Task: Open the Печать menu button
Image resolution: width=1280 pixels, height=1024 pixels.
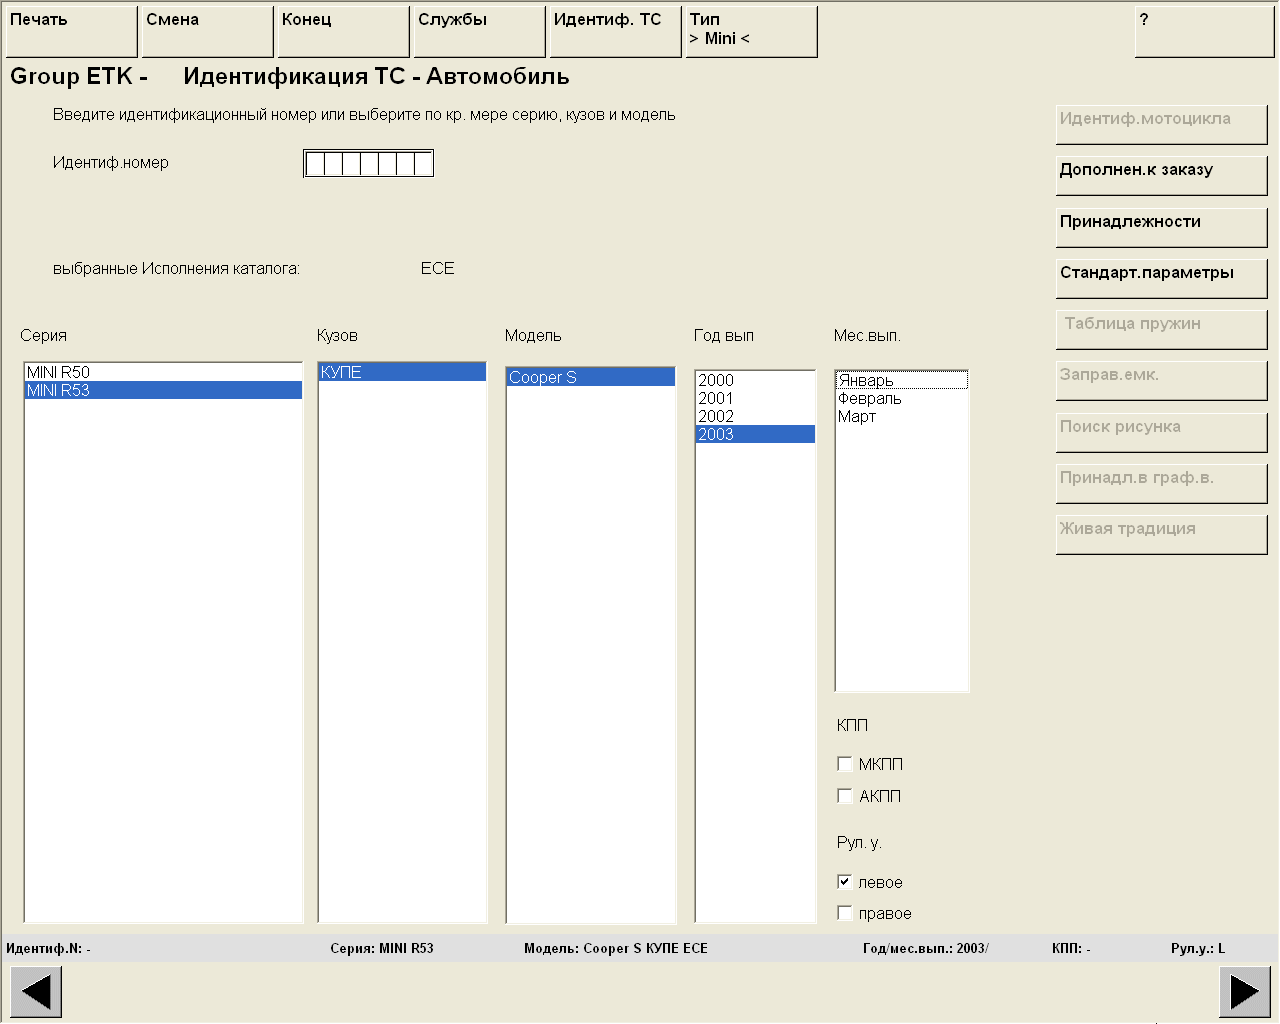Action: (72, 32)
